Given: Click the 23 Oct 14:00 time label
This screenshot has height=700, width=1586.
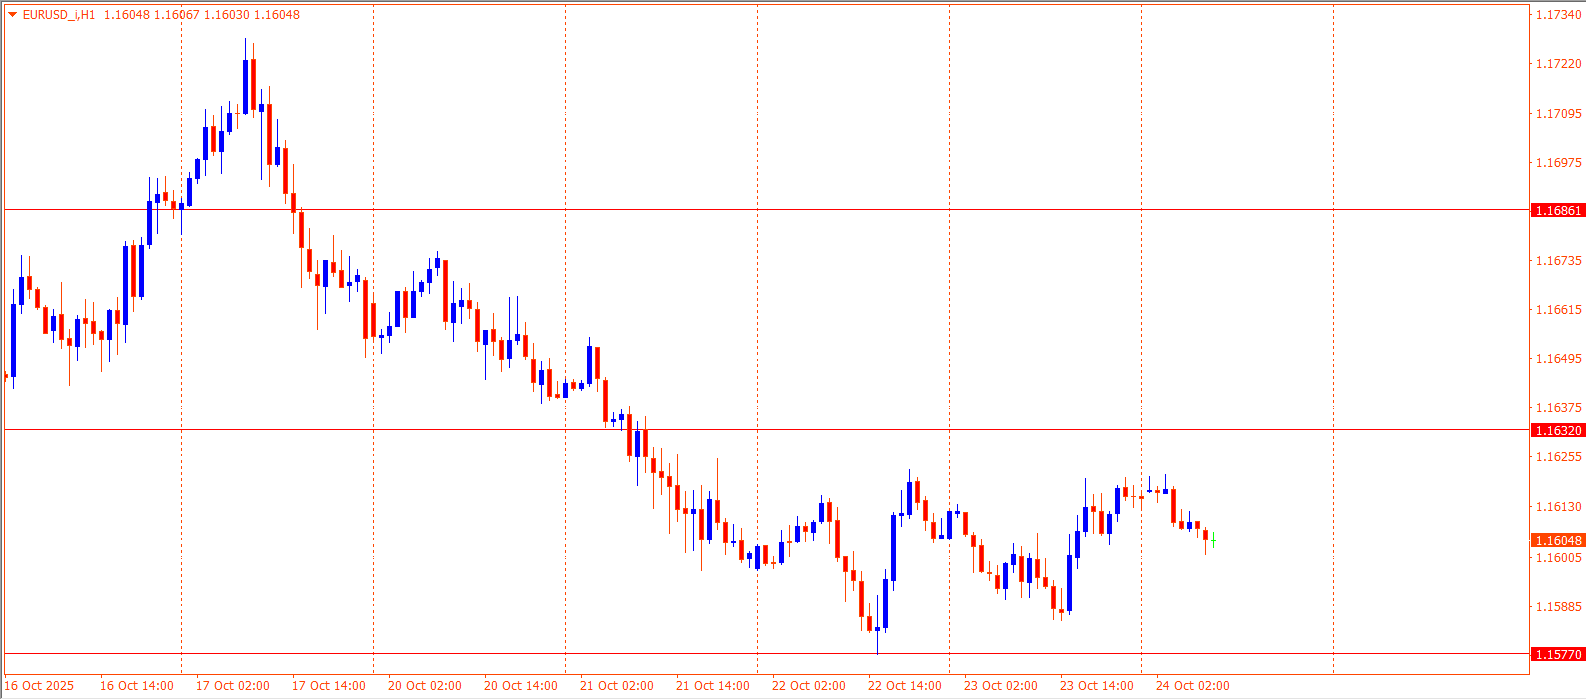Looking at the screenshot, I should coord(1096,686).
